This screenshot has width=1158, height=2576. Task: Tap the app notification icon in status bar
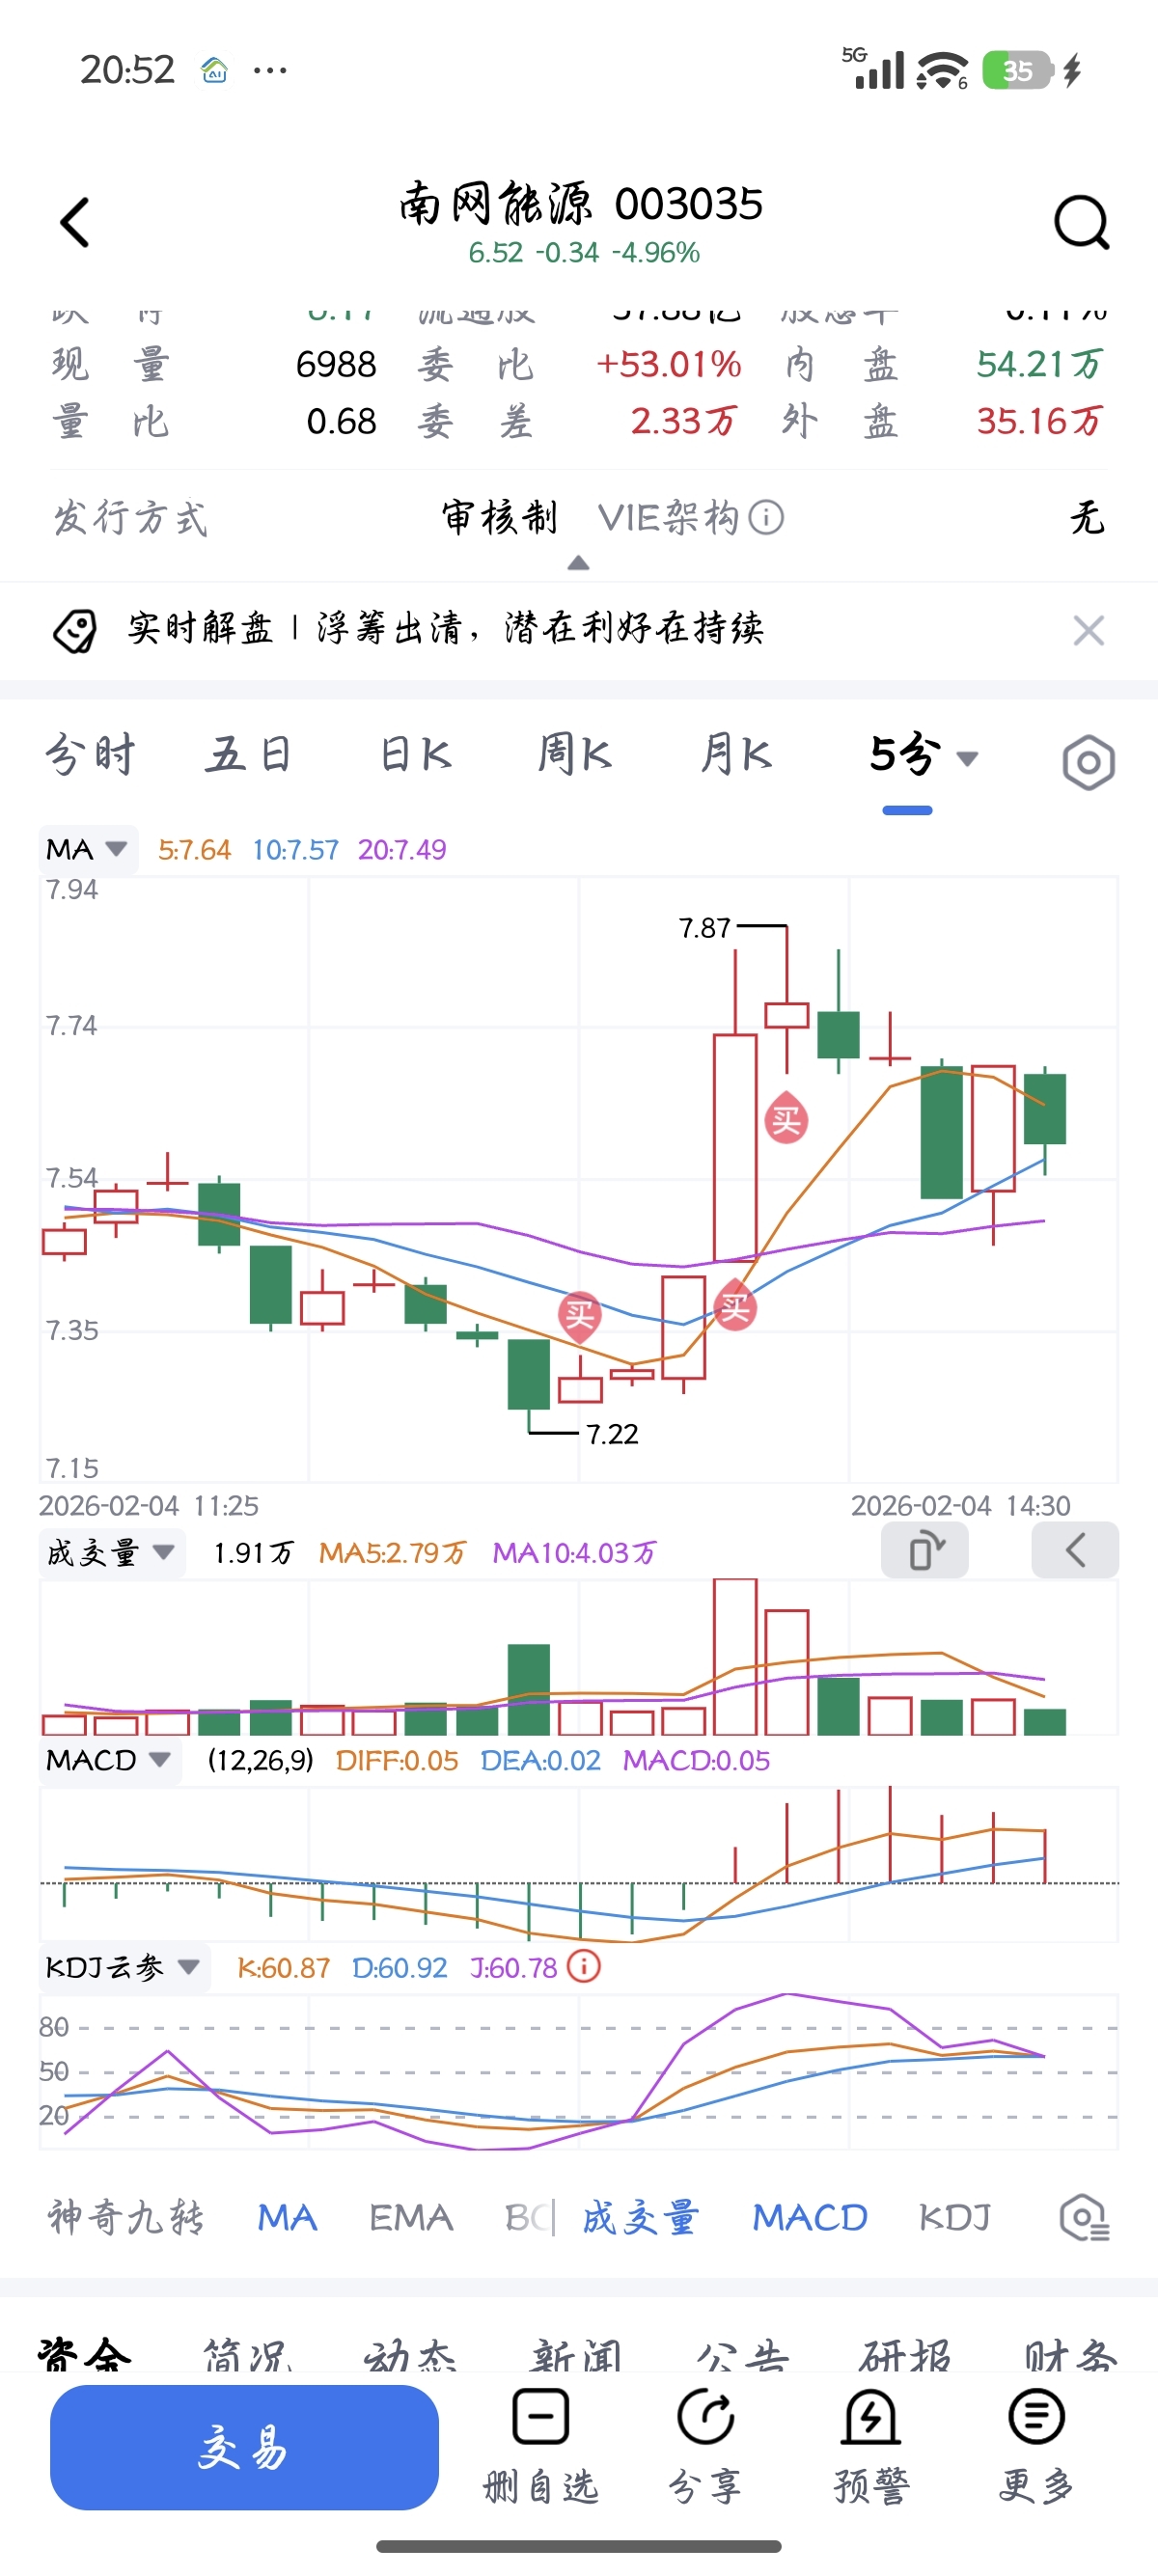click(x=214, y=70)
